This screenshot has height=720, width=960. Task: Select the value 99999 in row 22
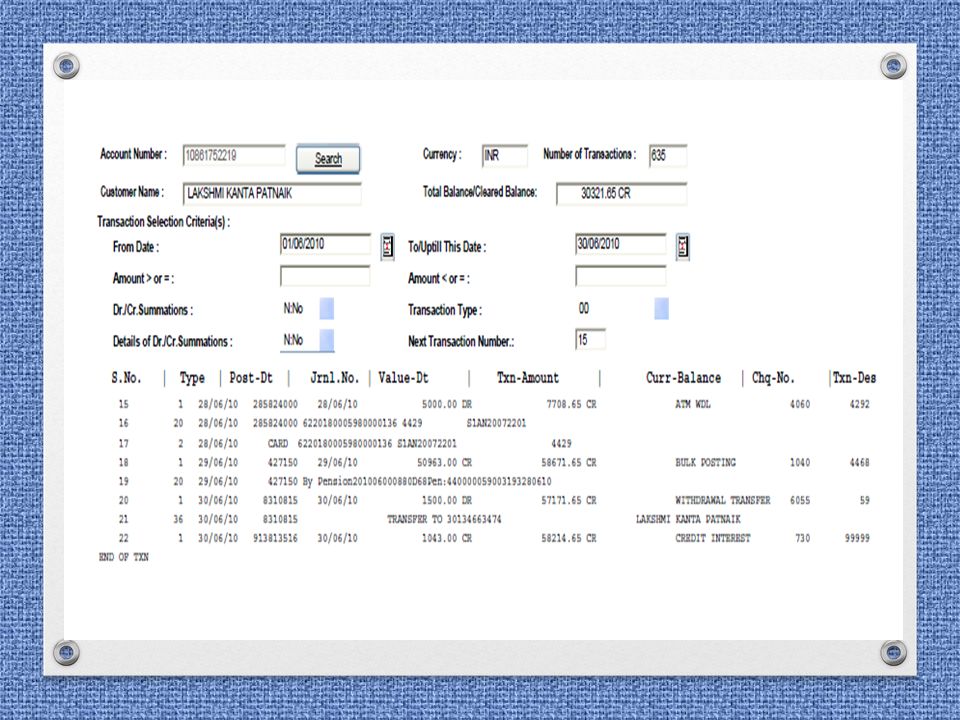(857, 538)
